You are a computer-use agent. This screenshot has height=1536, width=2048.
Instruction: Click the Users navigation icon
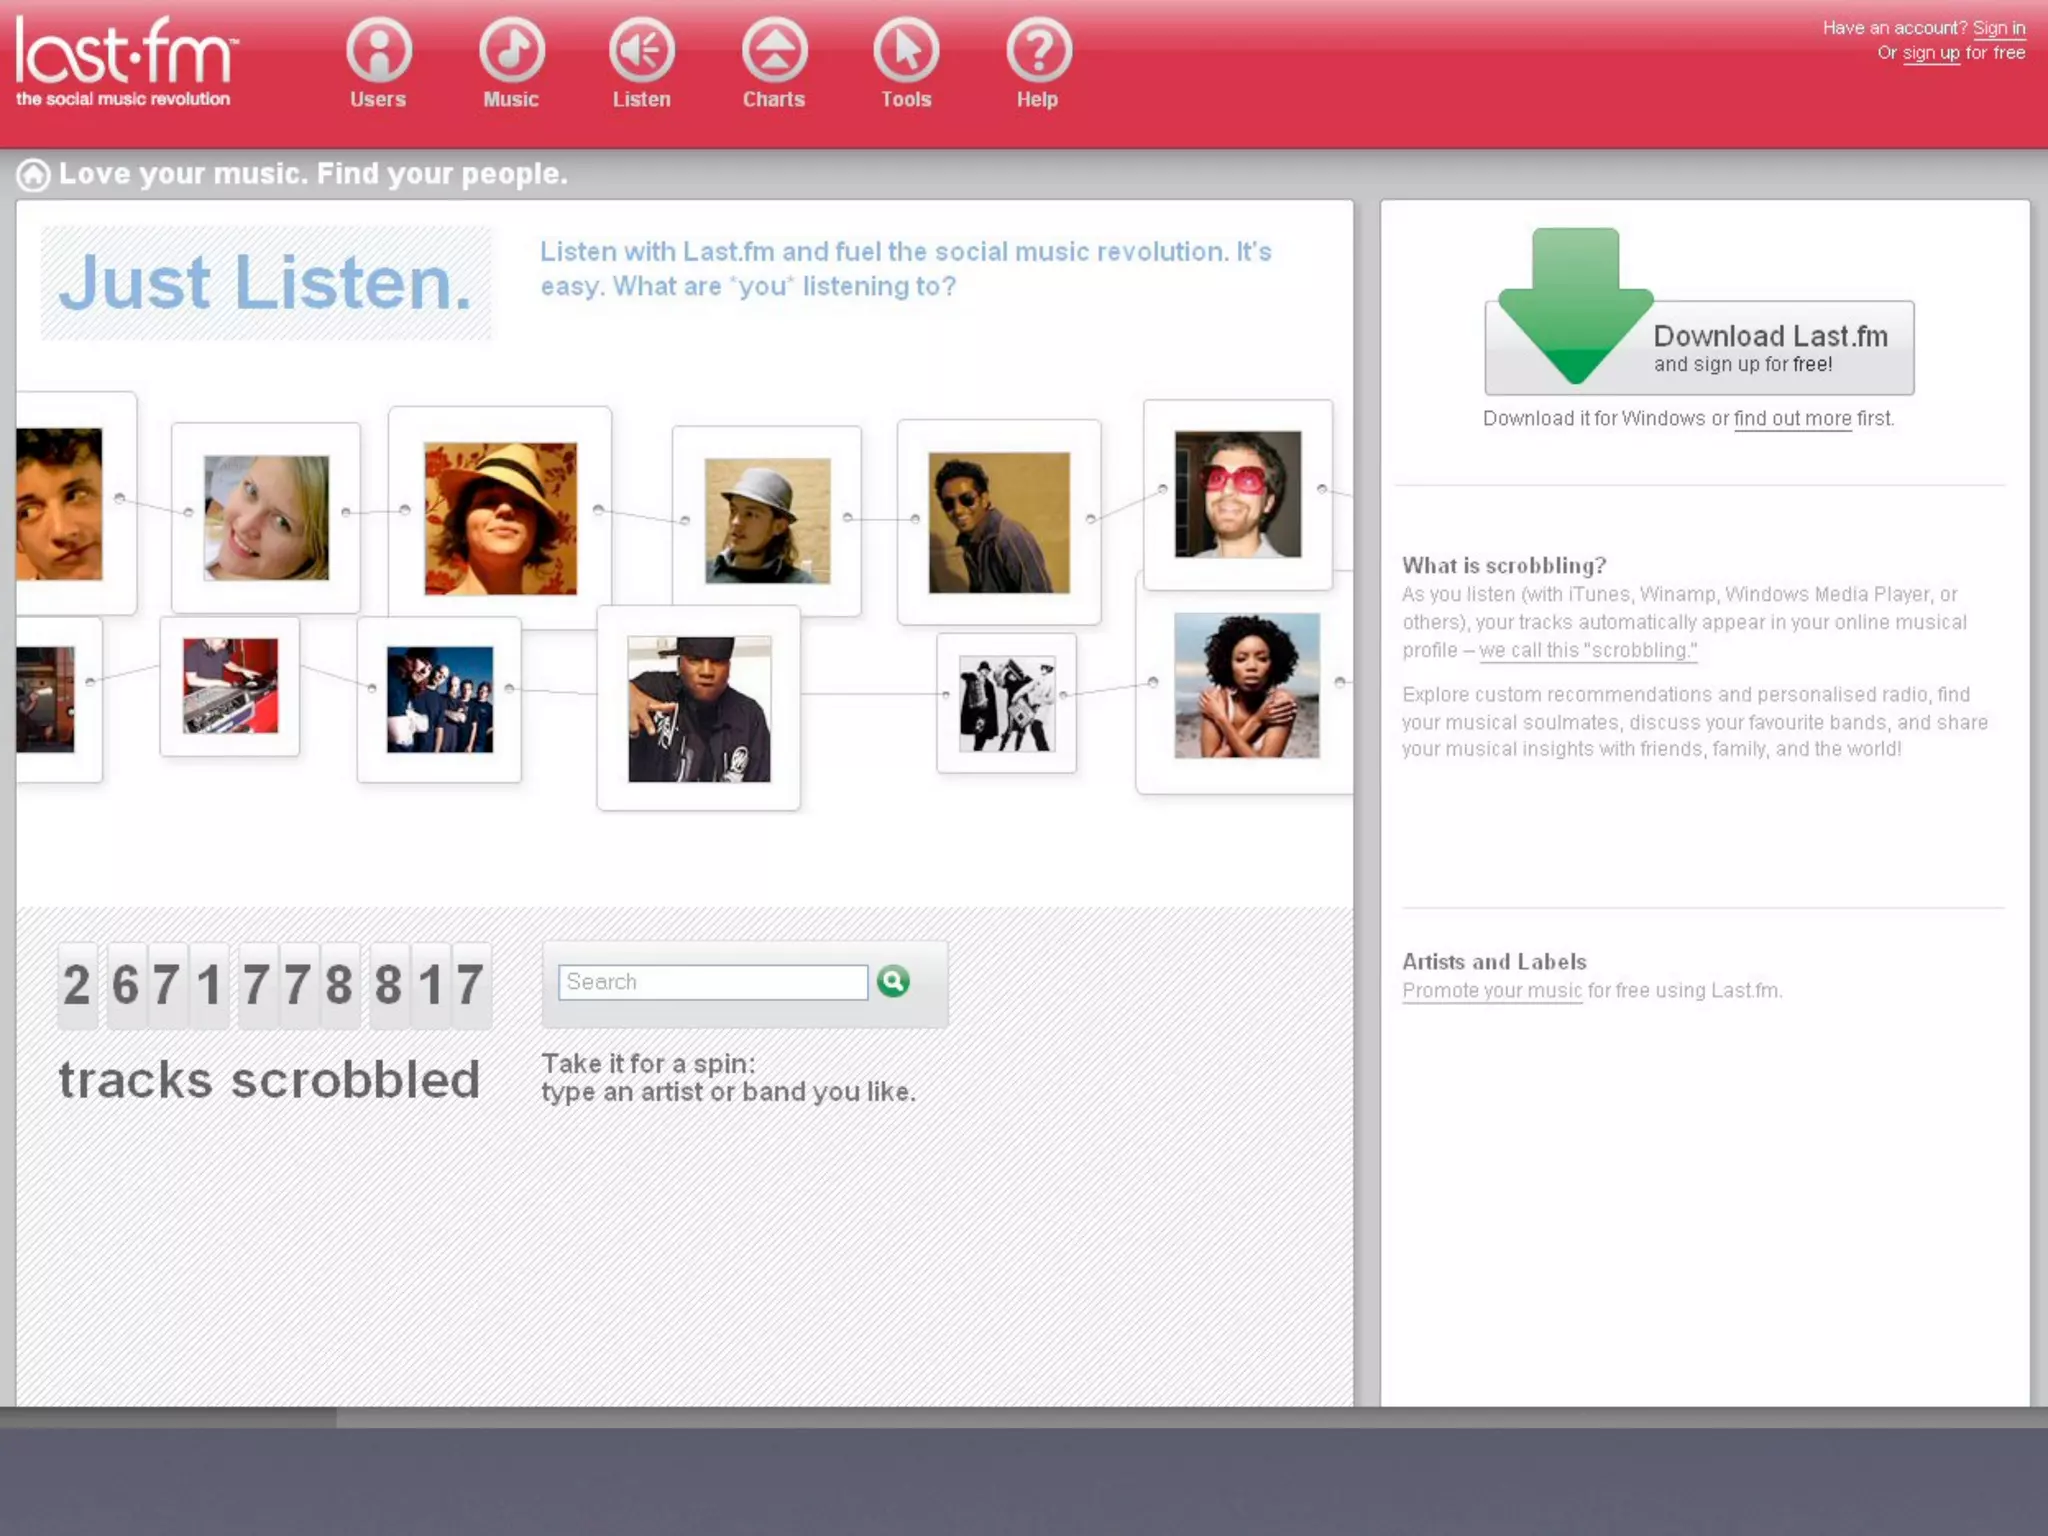[x=378, y=50]
